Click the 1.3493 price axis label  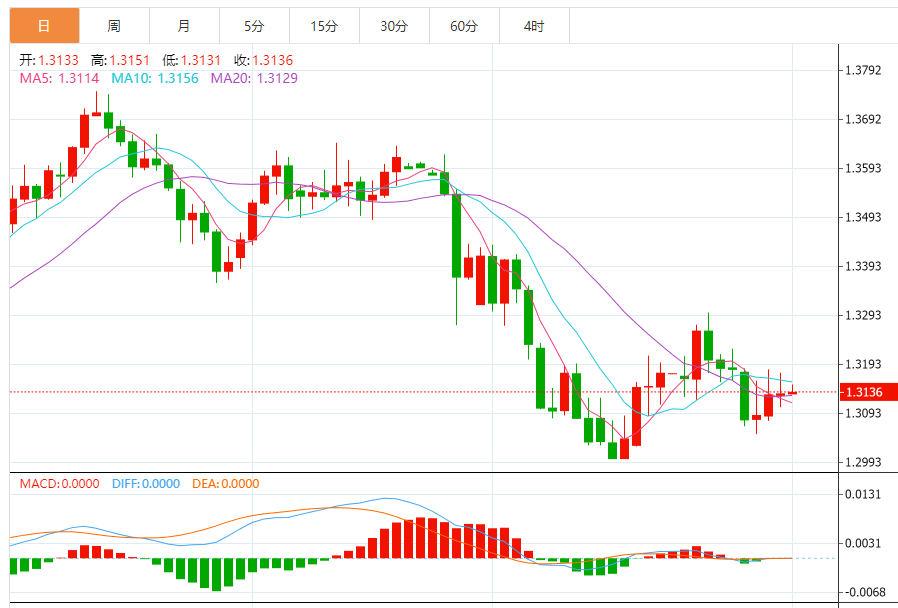(864, 217)
